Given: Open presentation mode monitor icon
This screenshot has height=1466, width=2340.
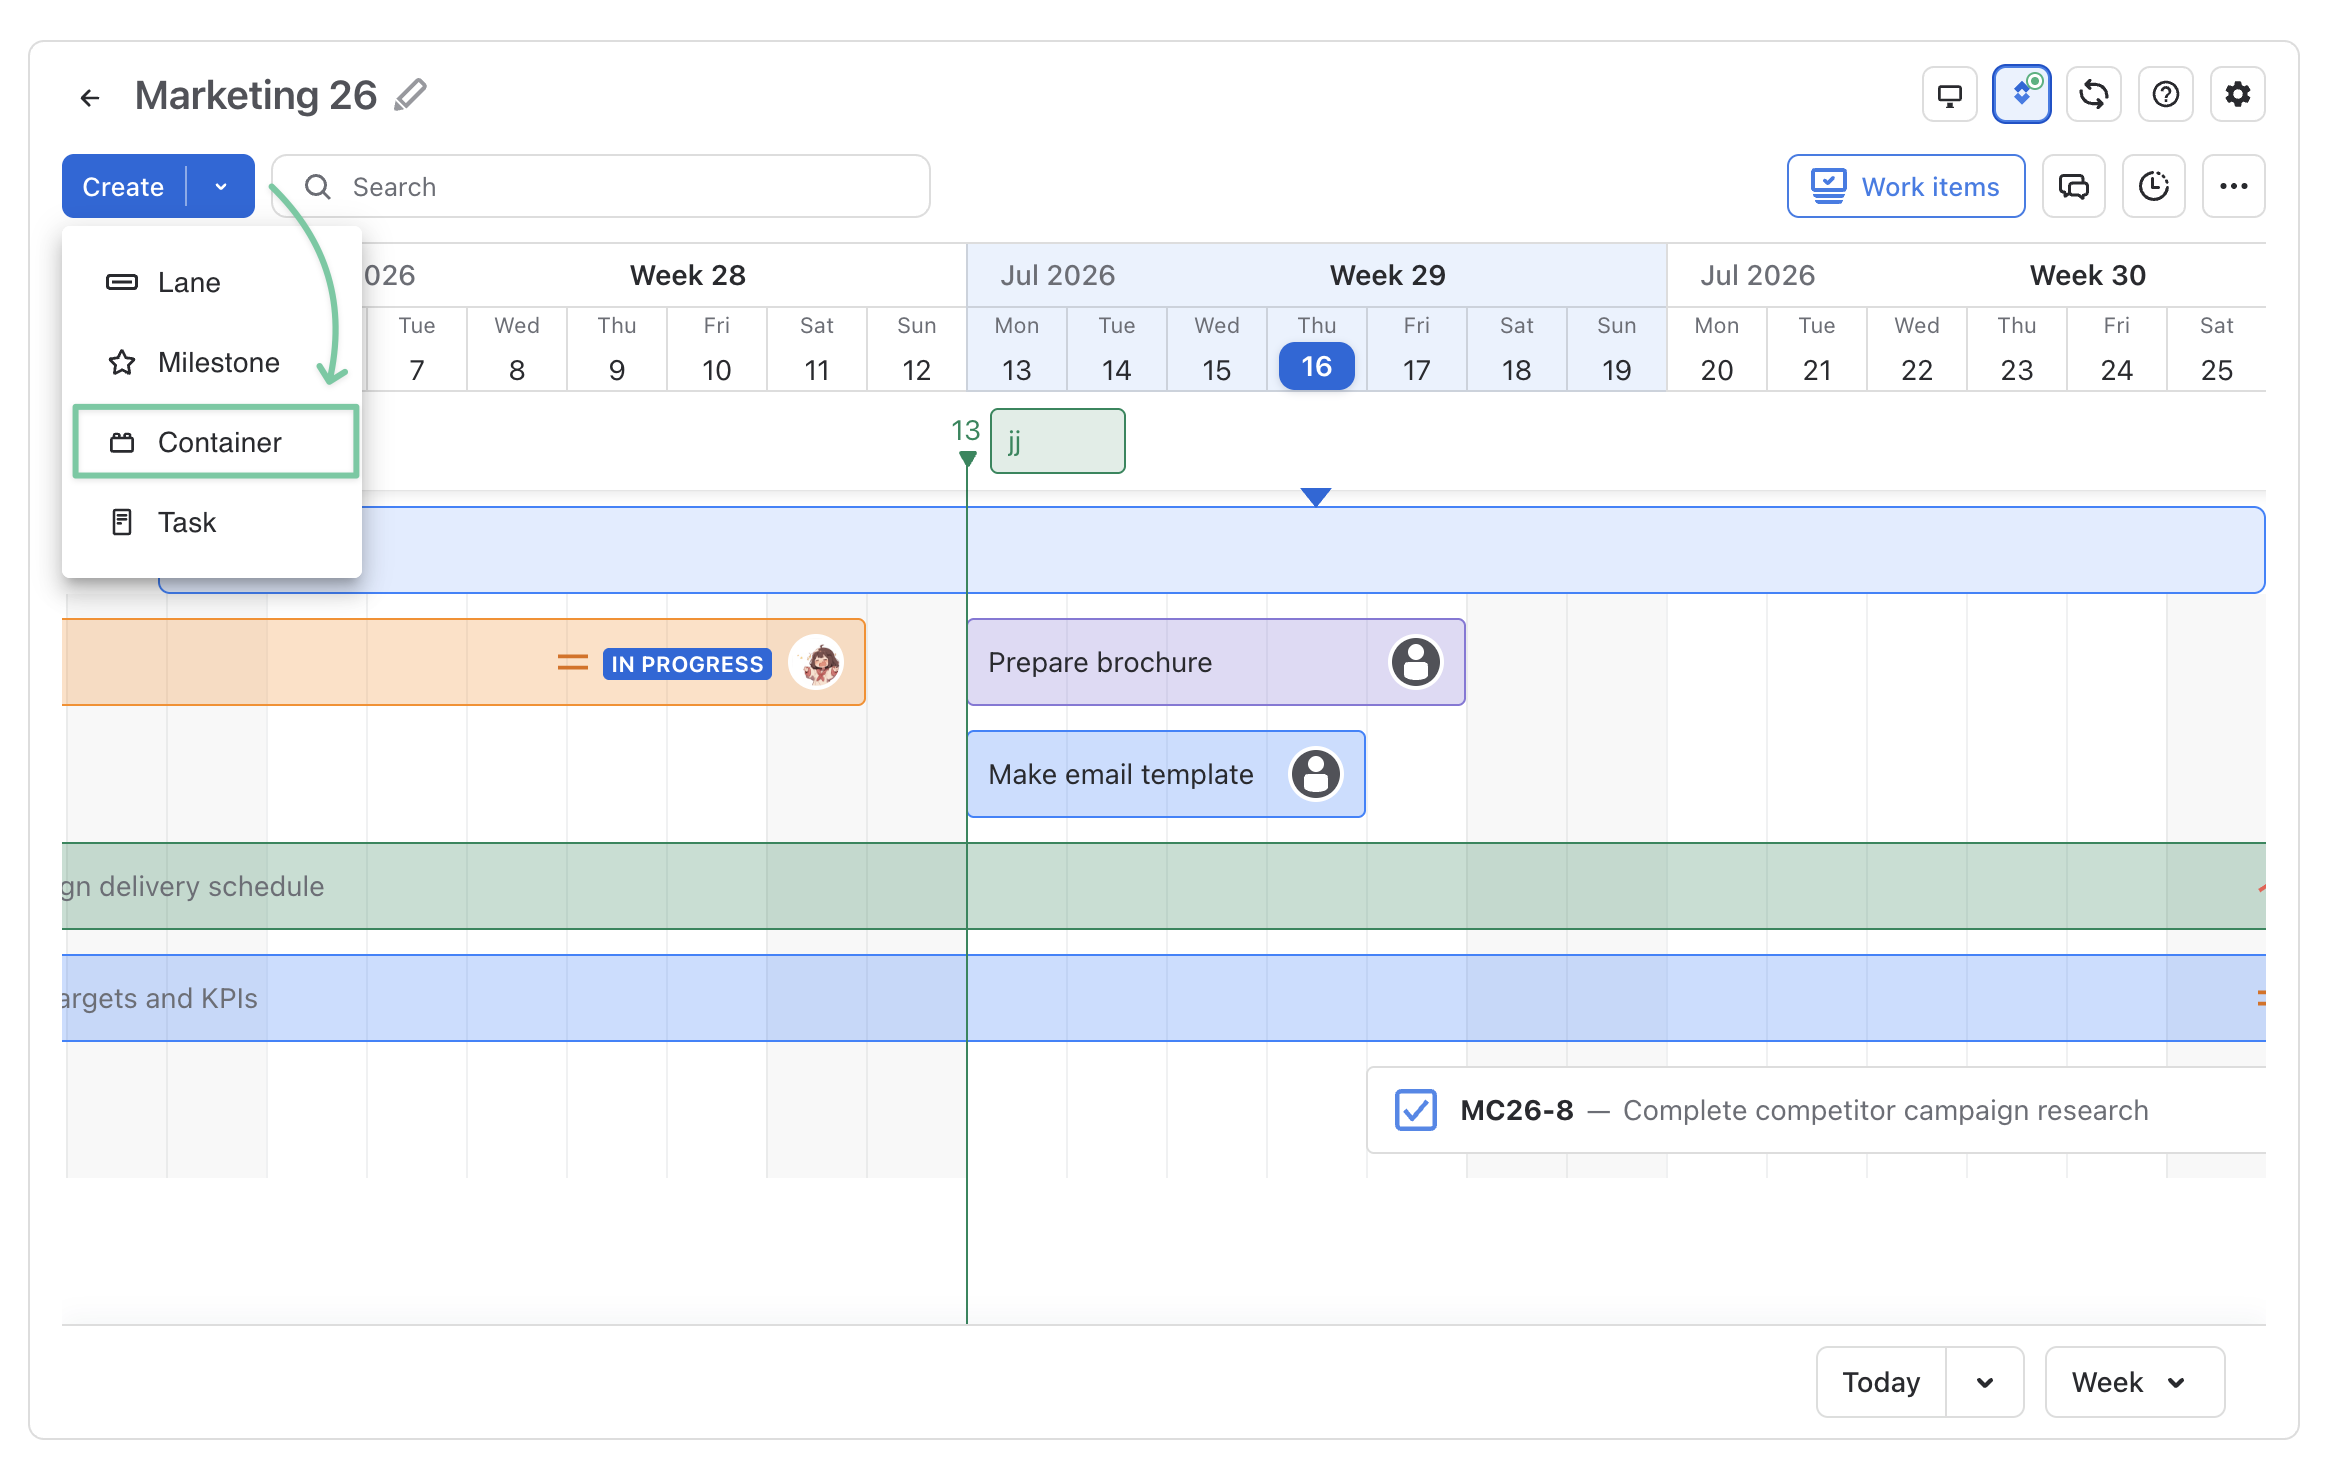Looking at the screenshot, I should point(1949,95).
